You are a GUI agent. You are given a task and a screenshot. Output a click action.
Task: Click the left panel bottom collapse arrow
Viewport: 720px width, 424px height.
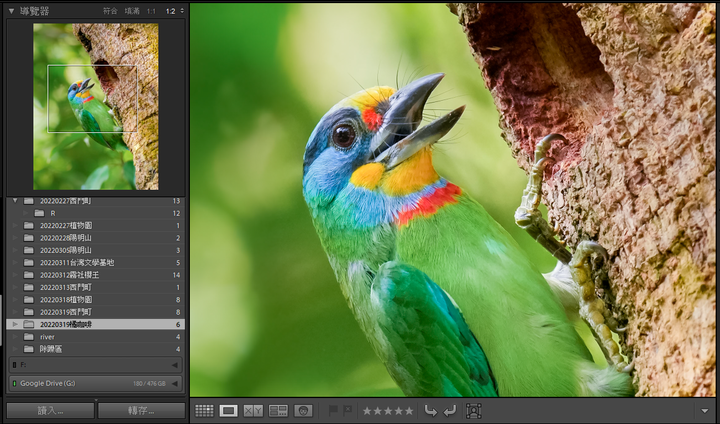(96, 400)
